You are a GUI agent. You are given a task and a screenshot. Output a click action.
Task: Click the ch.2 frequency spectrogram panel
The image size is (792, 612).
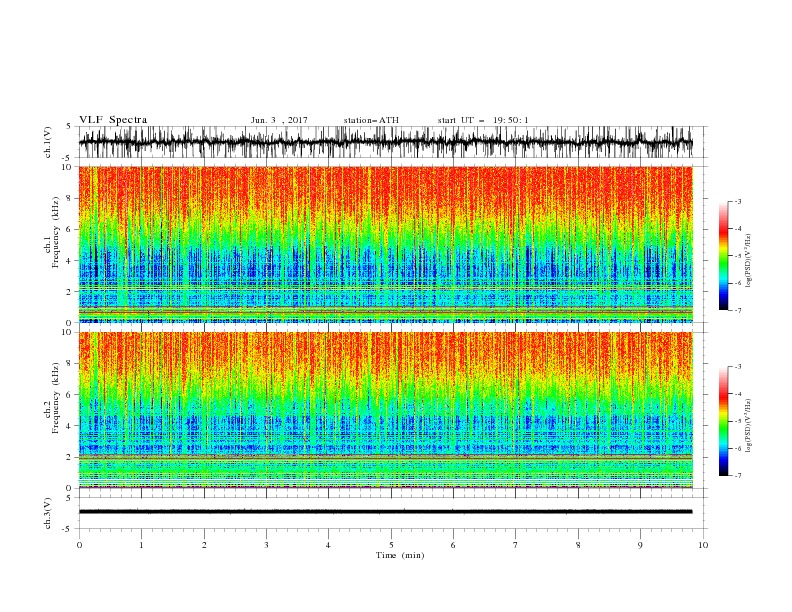pyautogui.click(x=385, y=410)
